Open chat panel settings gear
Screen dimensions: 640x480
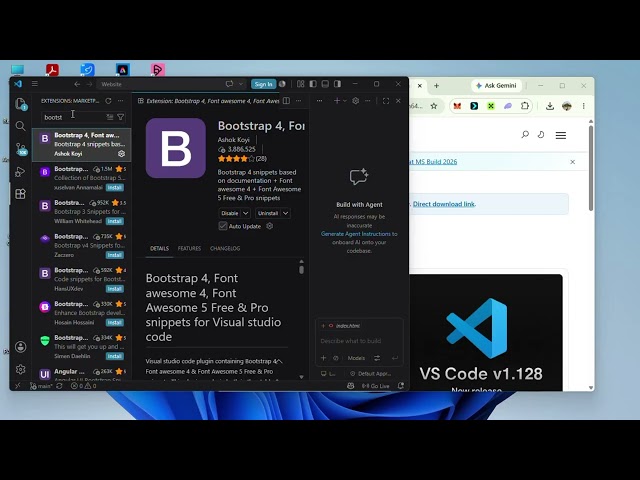point(356,101)
